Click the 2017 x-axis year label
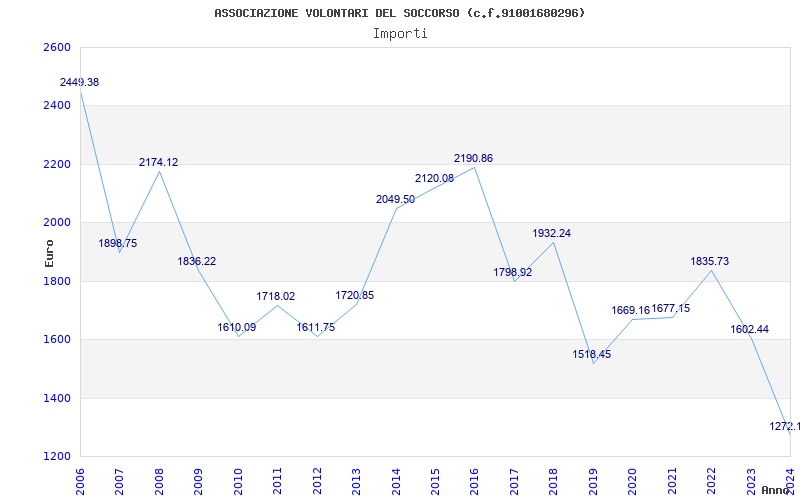Viewport: 800px width, 500px height. [514, 482]
